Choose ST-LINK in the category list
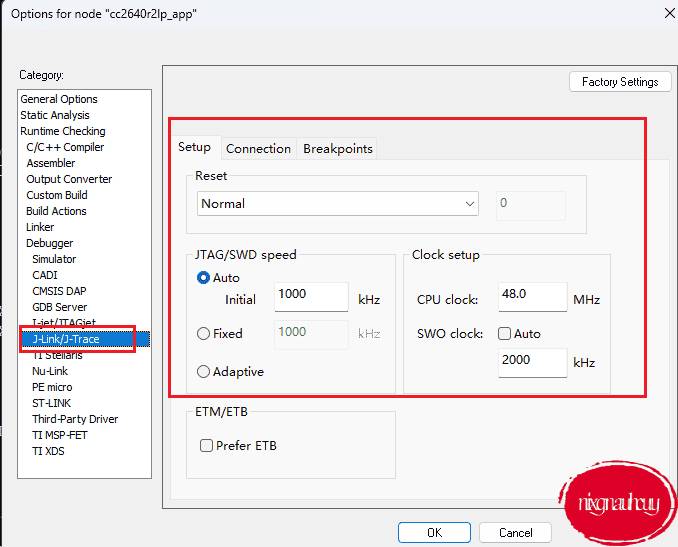 click(52, 403)
